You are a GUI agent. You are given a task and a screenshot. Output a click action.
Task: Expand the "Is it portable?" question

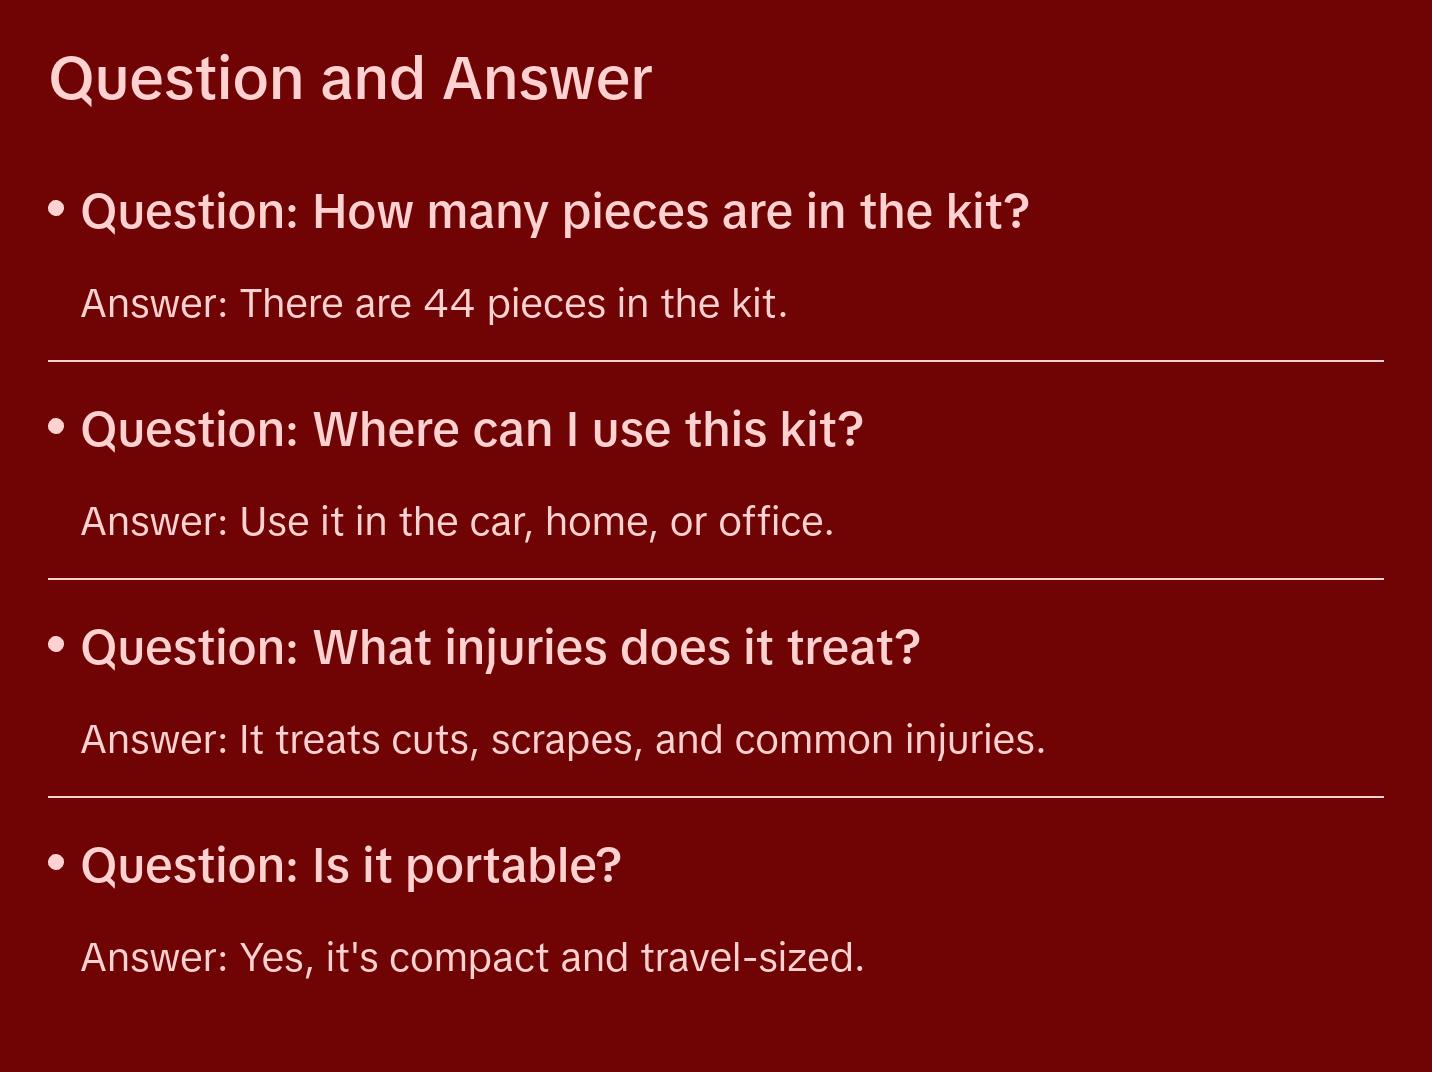pyautogui.click(x=351, y=866)
